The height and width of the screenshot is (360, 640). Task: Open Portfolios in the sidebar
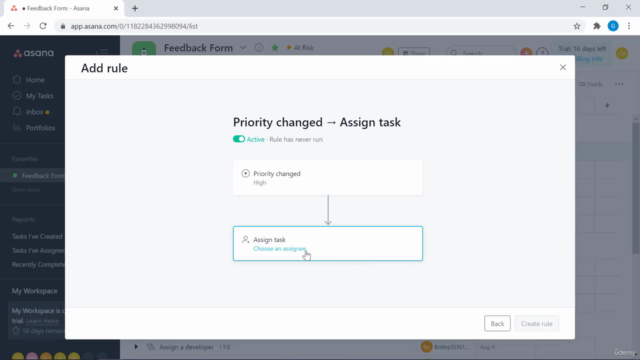(40, 128)
